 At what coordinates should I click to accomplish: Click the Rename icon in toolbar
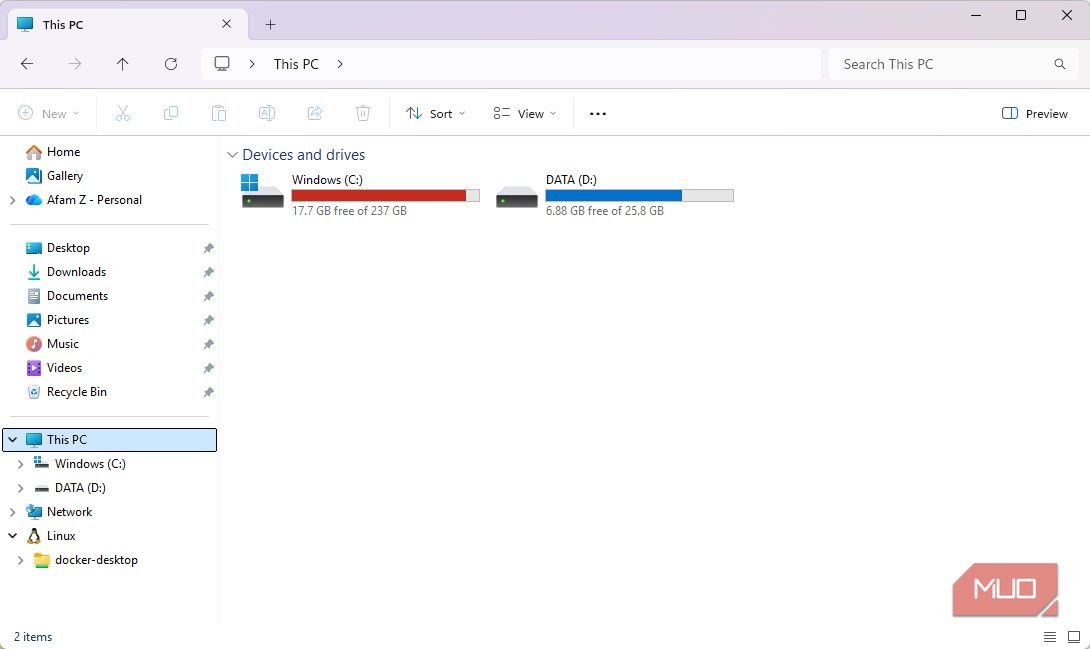tap(267, 113)
